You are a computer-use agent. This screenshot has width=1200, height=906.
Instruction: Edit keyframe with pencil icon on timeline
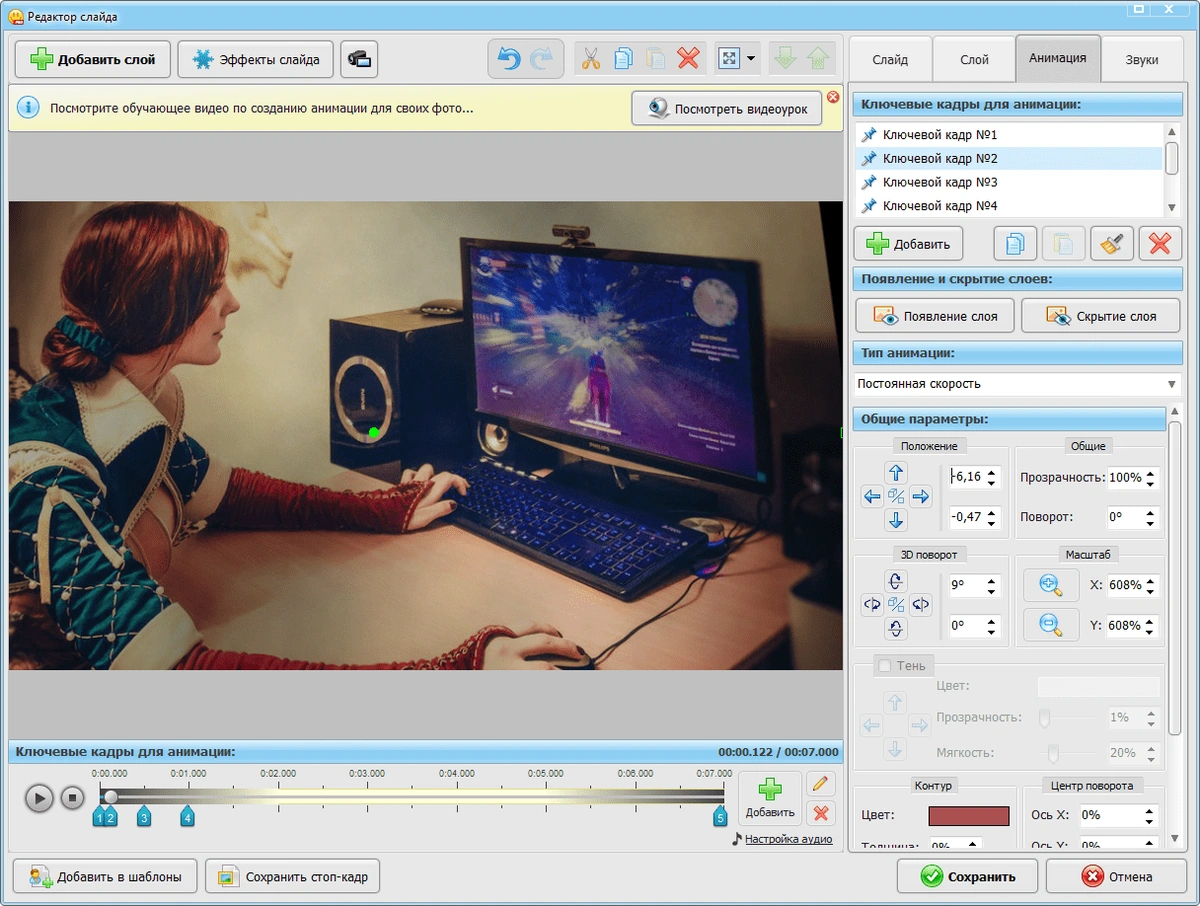[x=820, y=784]
